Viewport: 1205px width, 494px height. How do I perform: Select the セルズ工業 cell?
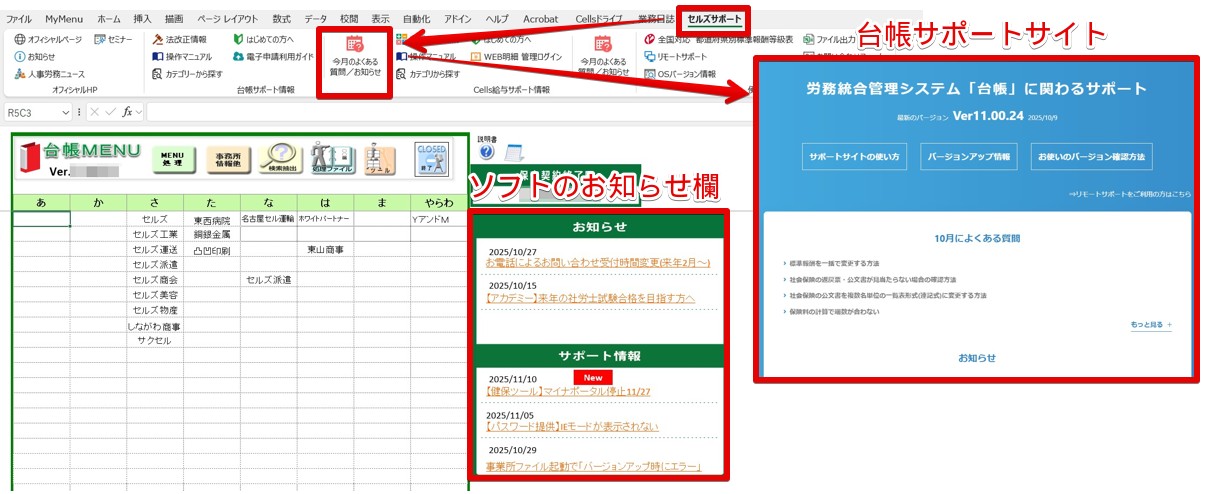tap(155, 234)
